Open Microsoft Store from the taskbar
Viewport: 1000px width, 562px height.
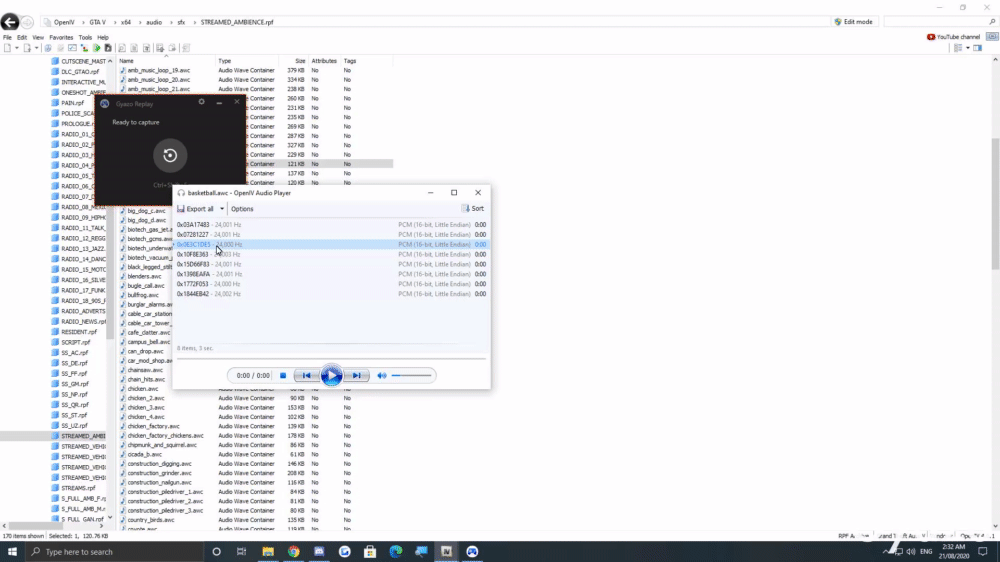(x=370, y=552)
